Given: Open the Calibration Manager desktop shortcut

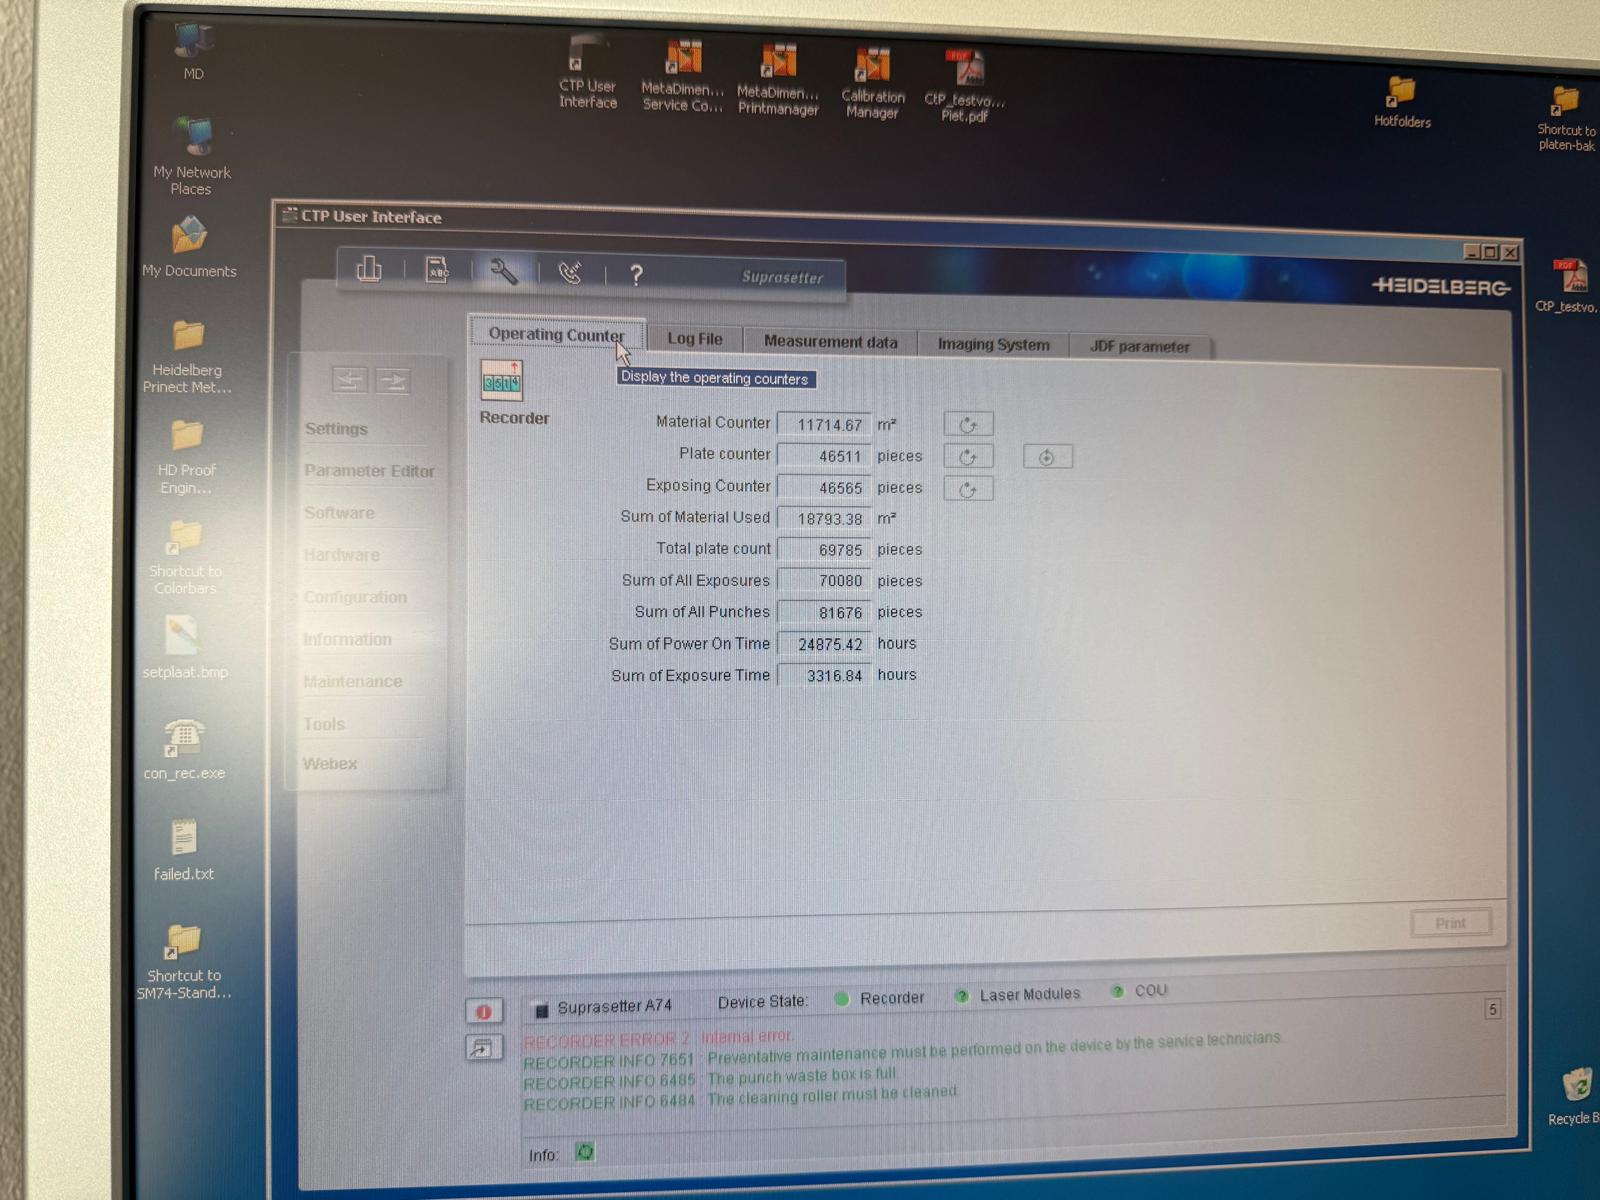Looking at the screenshot, I should (873, 82).
